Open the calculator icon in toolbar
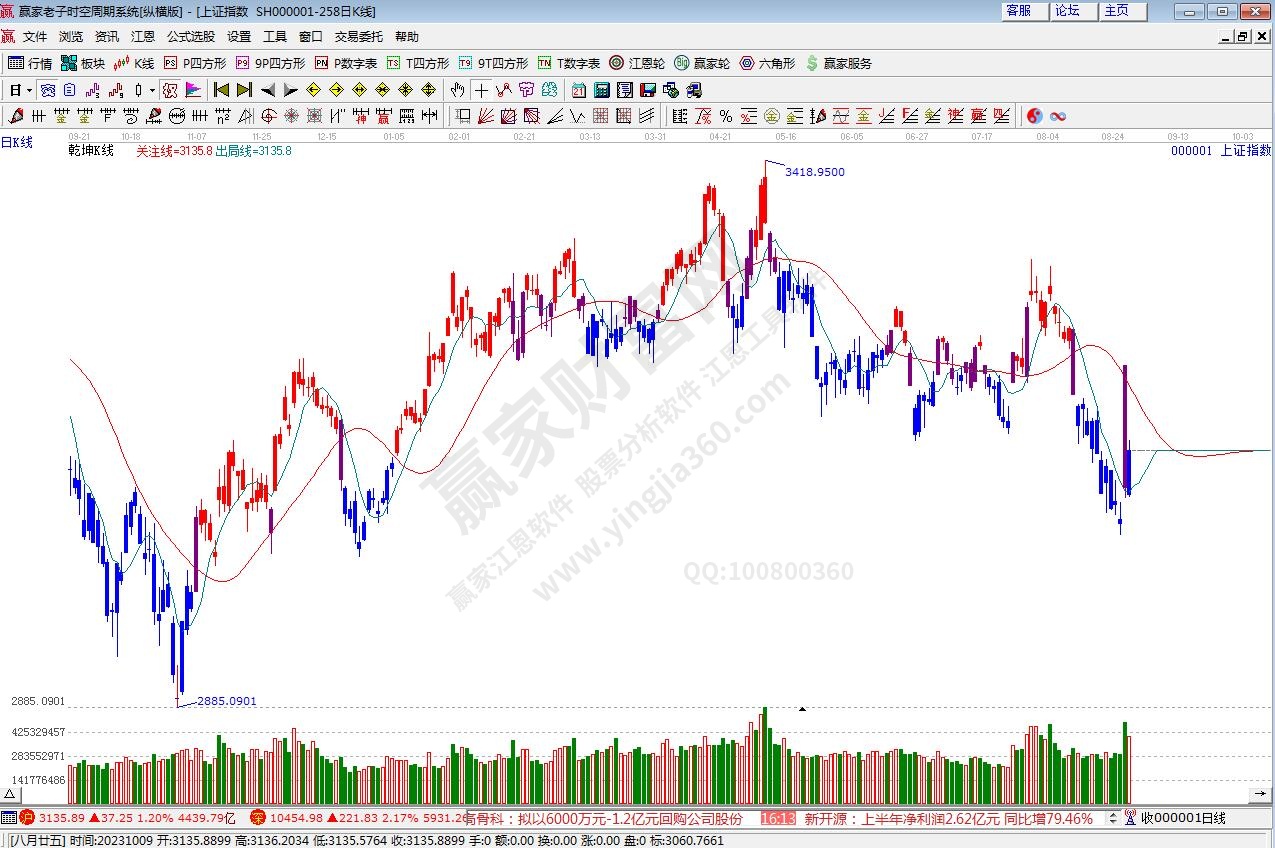This screenshot has height=848, width=1275. (x=601, y=90)
